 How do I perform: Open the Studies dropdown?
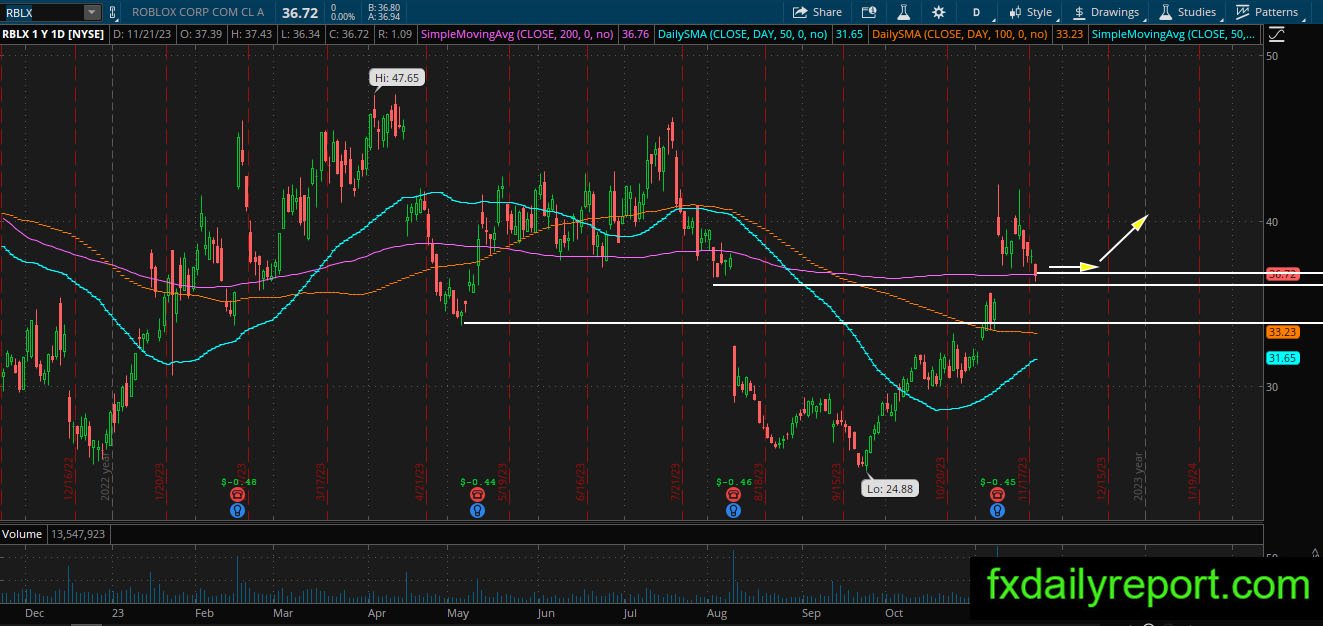(1188, 12)
